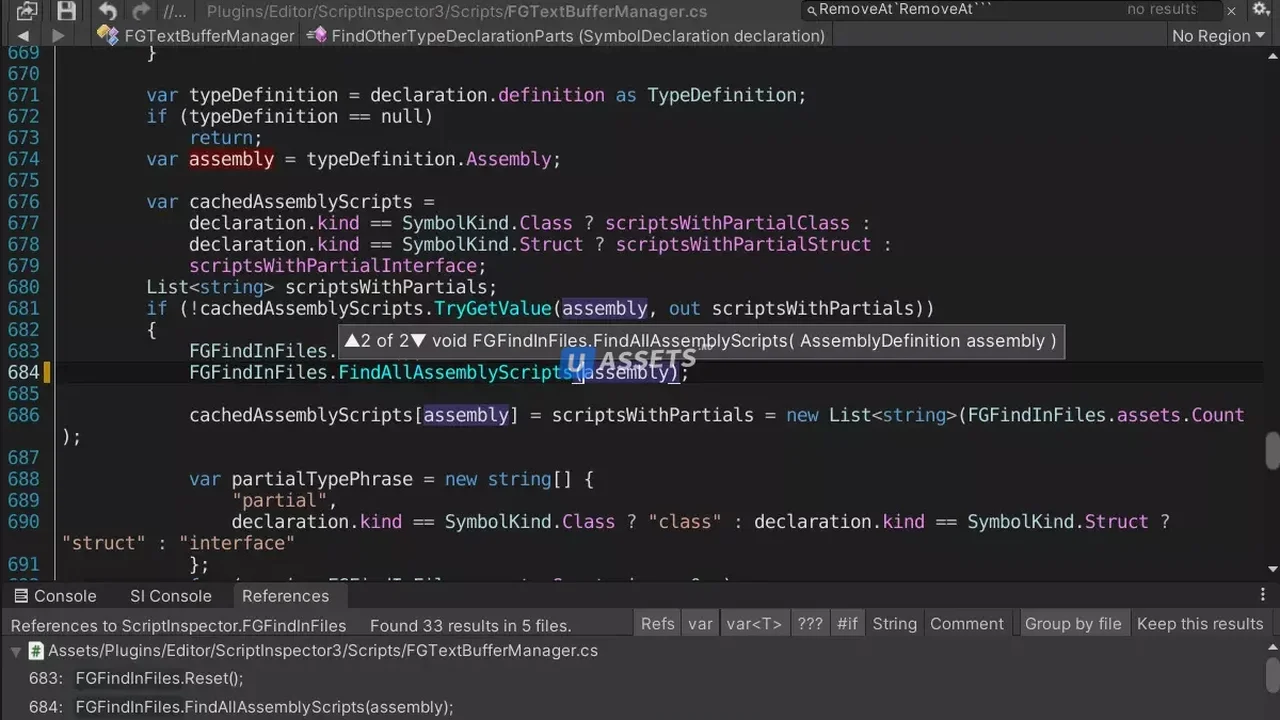
Task: Click "References to ScriptInspector.FGFindInFiles" label
Action: [x=178, y=626]
